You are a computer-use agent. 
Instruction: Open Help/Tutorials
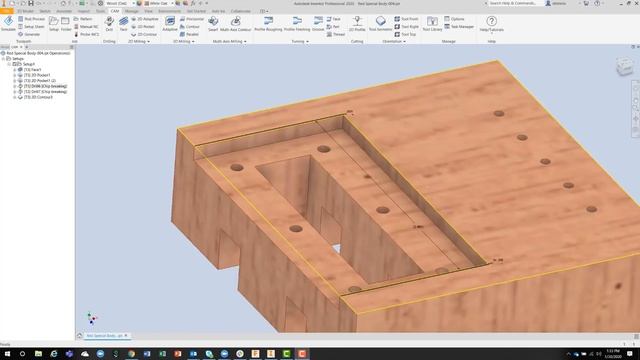tap(491, 24)
